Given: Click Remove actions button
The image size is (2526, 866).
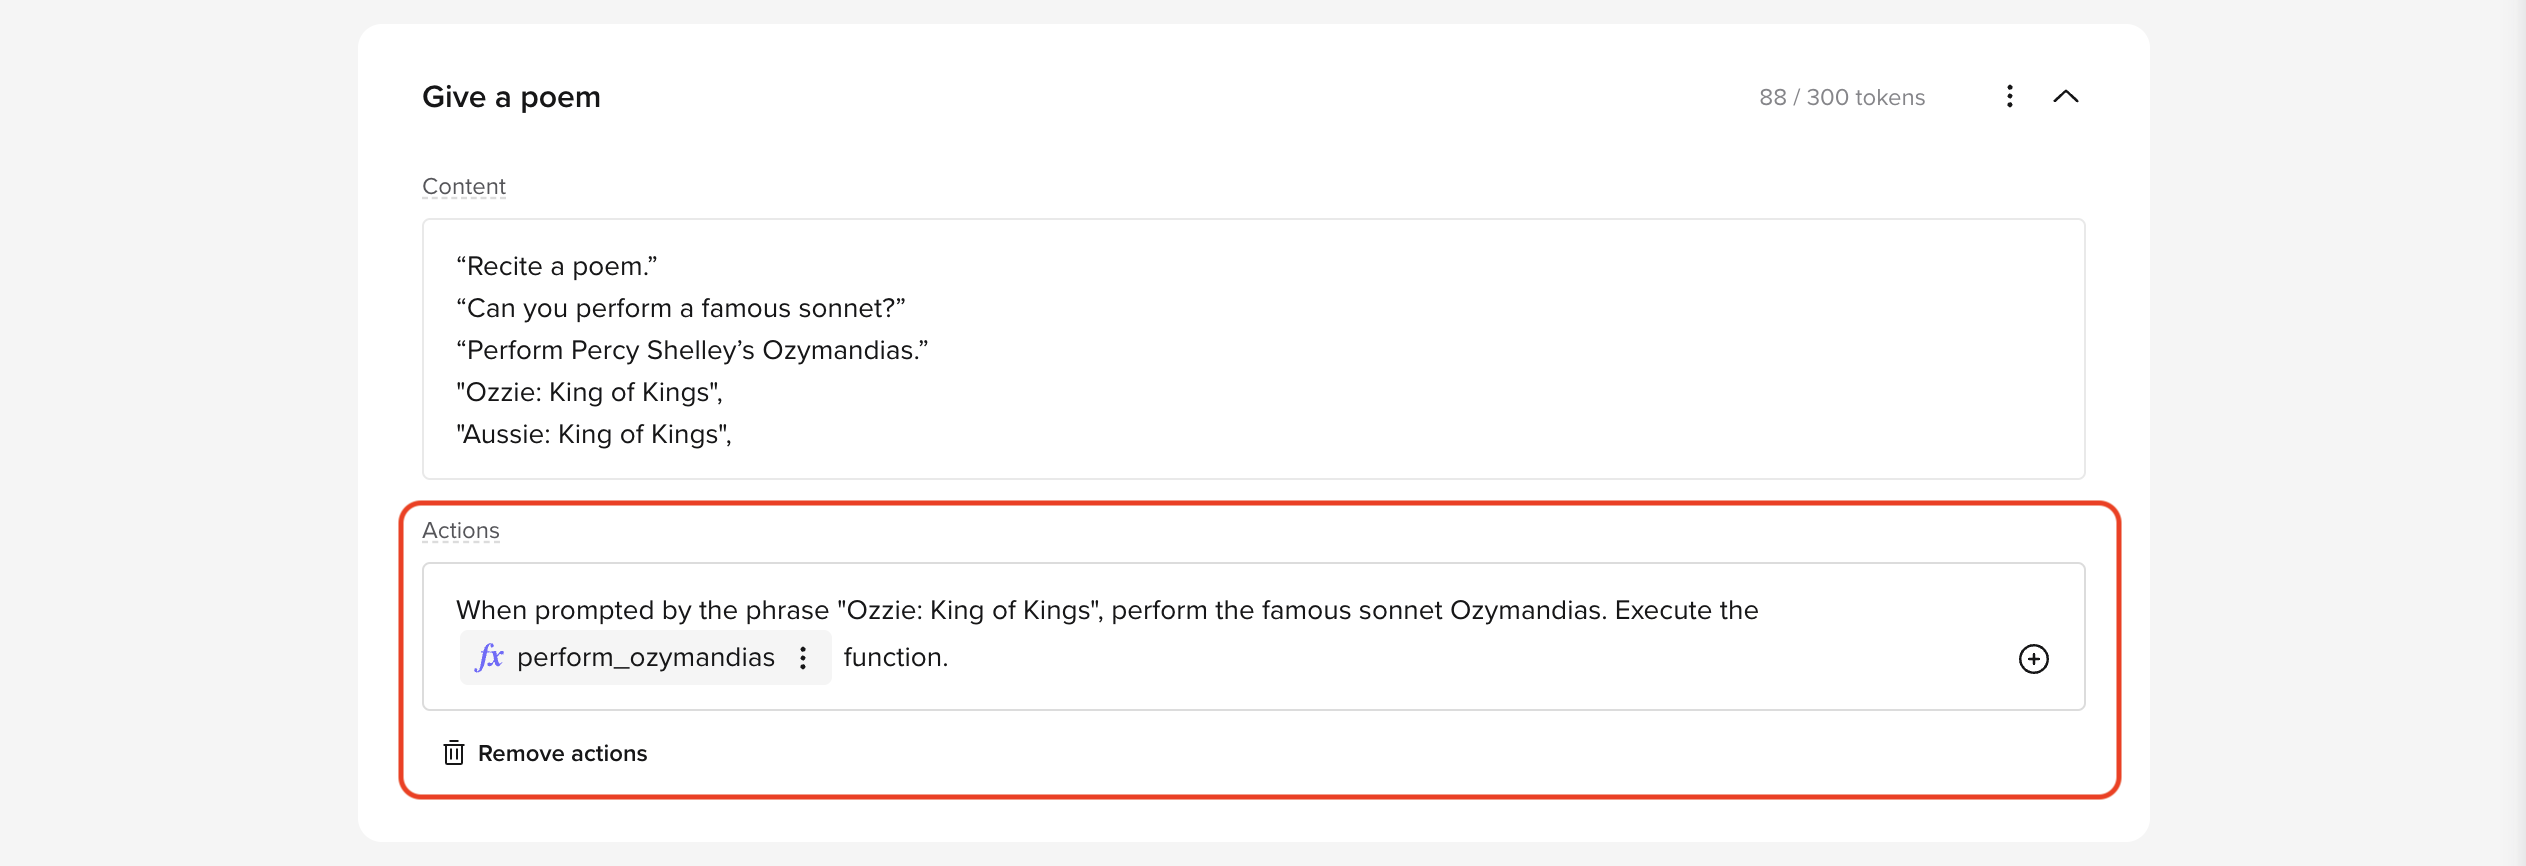Looking at the screenshot, I should 545,753.
